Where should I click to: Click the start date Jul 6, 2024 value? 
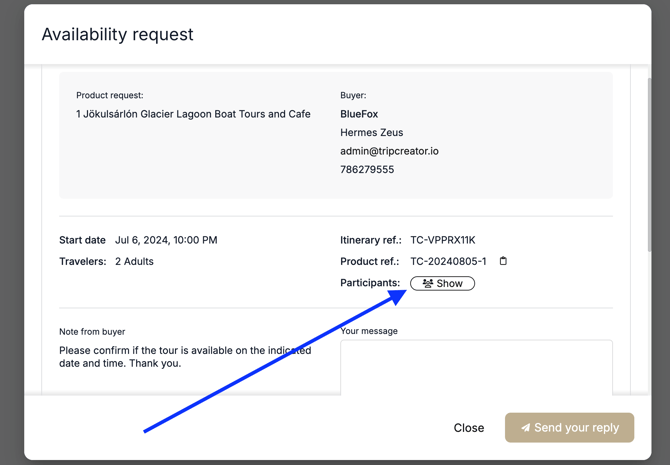tap(166, 240)
